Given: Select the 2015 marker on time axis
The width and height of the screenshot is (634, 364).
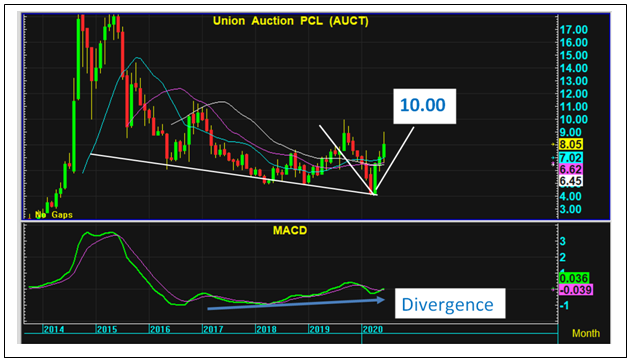Looking at the screenshot, I should 107,329.
